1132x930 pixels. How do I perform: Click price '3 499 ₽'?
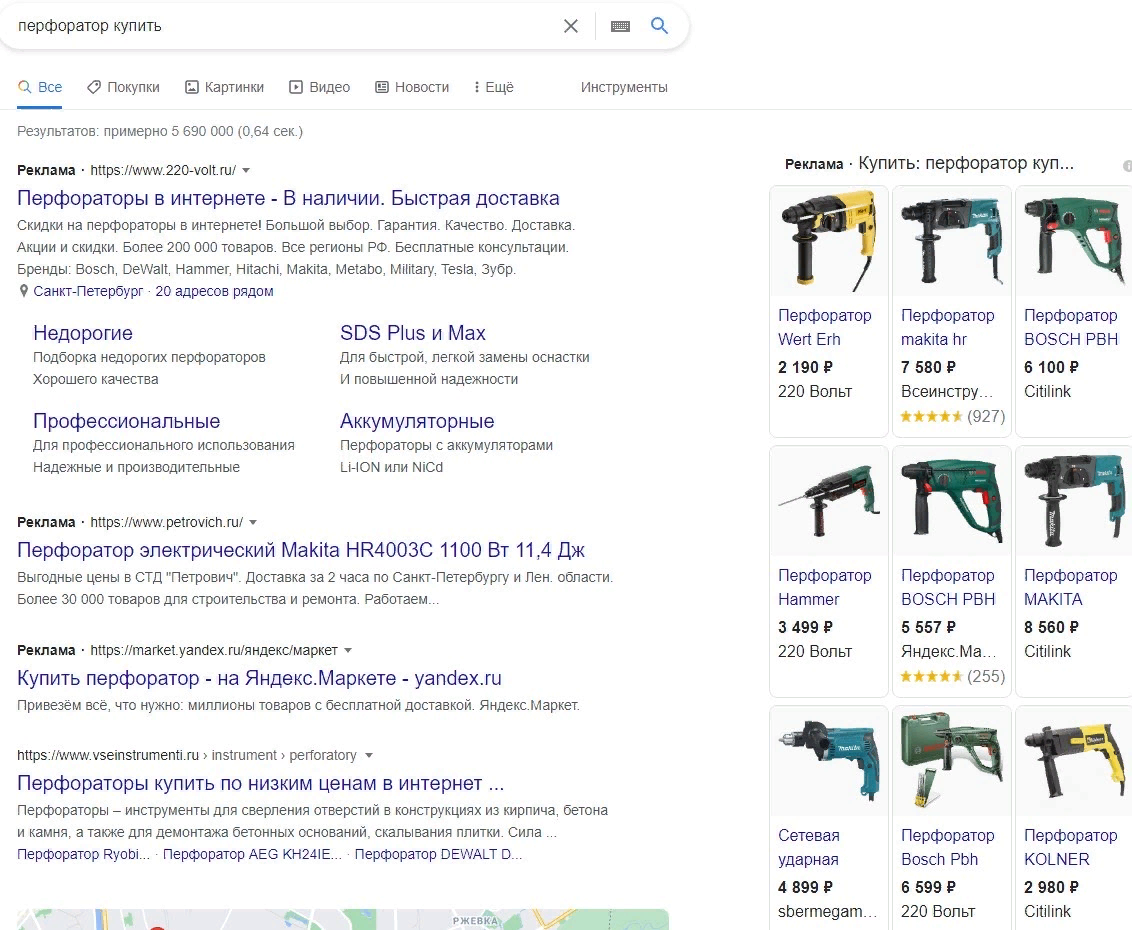pyautogui.click(x=805, y=627)
